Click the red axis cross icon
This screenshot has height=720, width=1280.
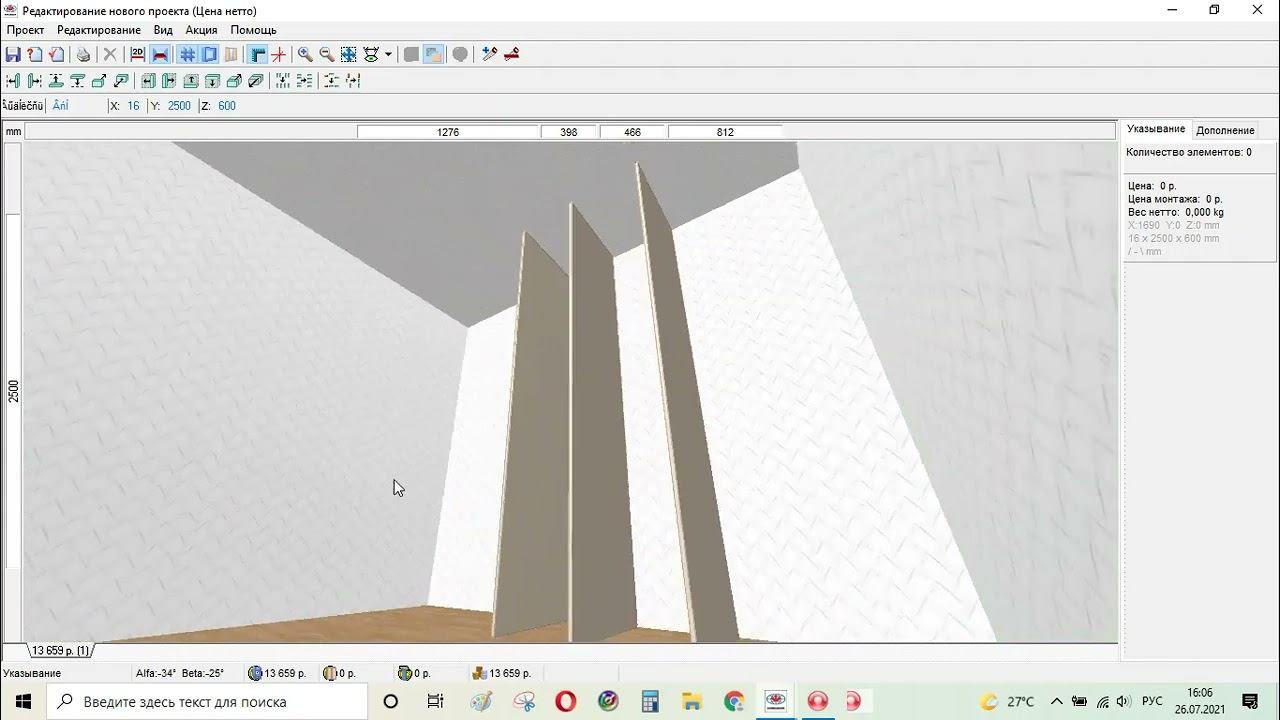(x=279, y=54)
